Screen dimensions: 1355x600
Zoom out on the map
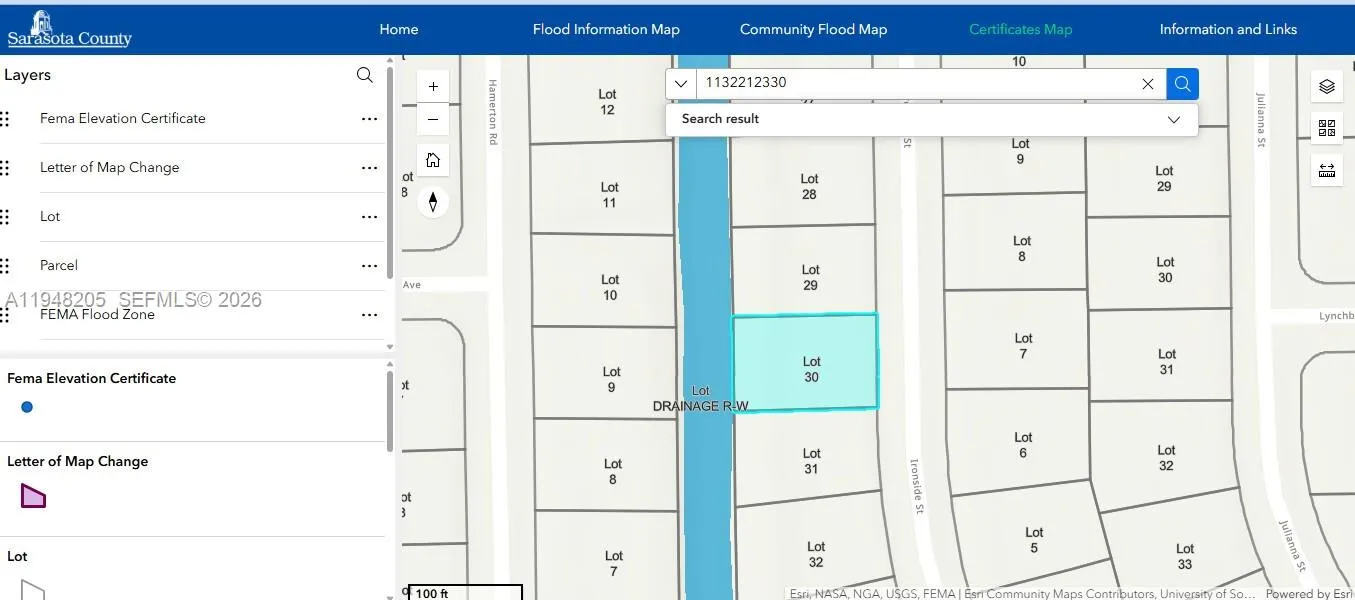tap(433, 120)
